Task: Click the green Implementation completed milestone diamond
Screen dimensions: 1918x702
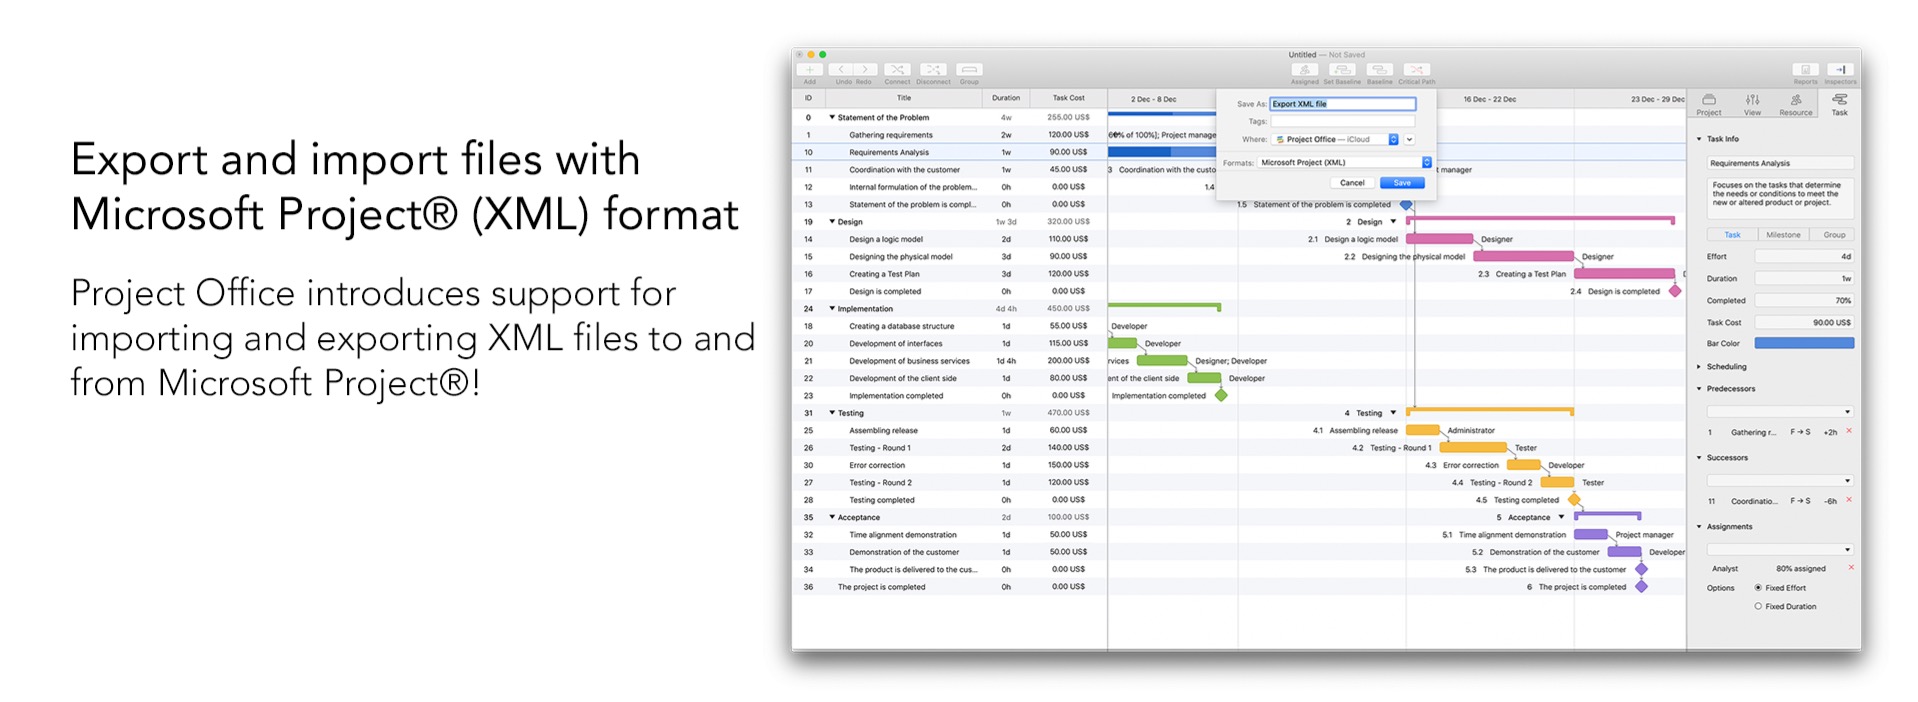Action: click(1221, 395)
